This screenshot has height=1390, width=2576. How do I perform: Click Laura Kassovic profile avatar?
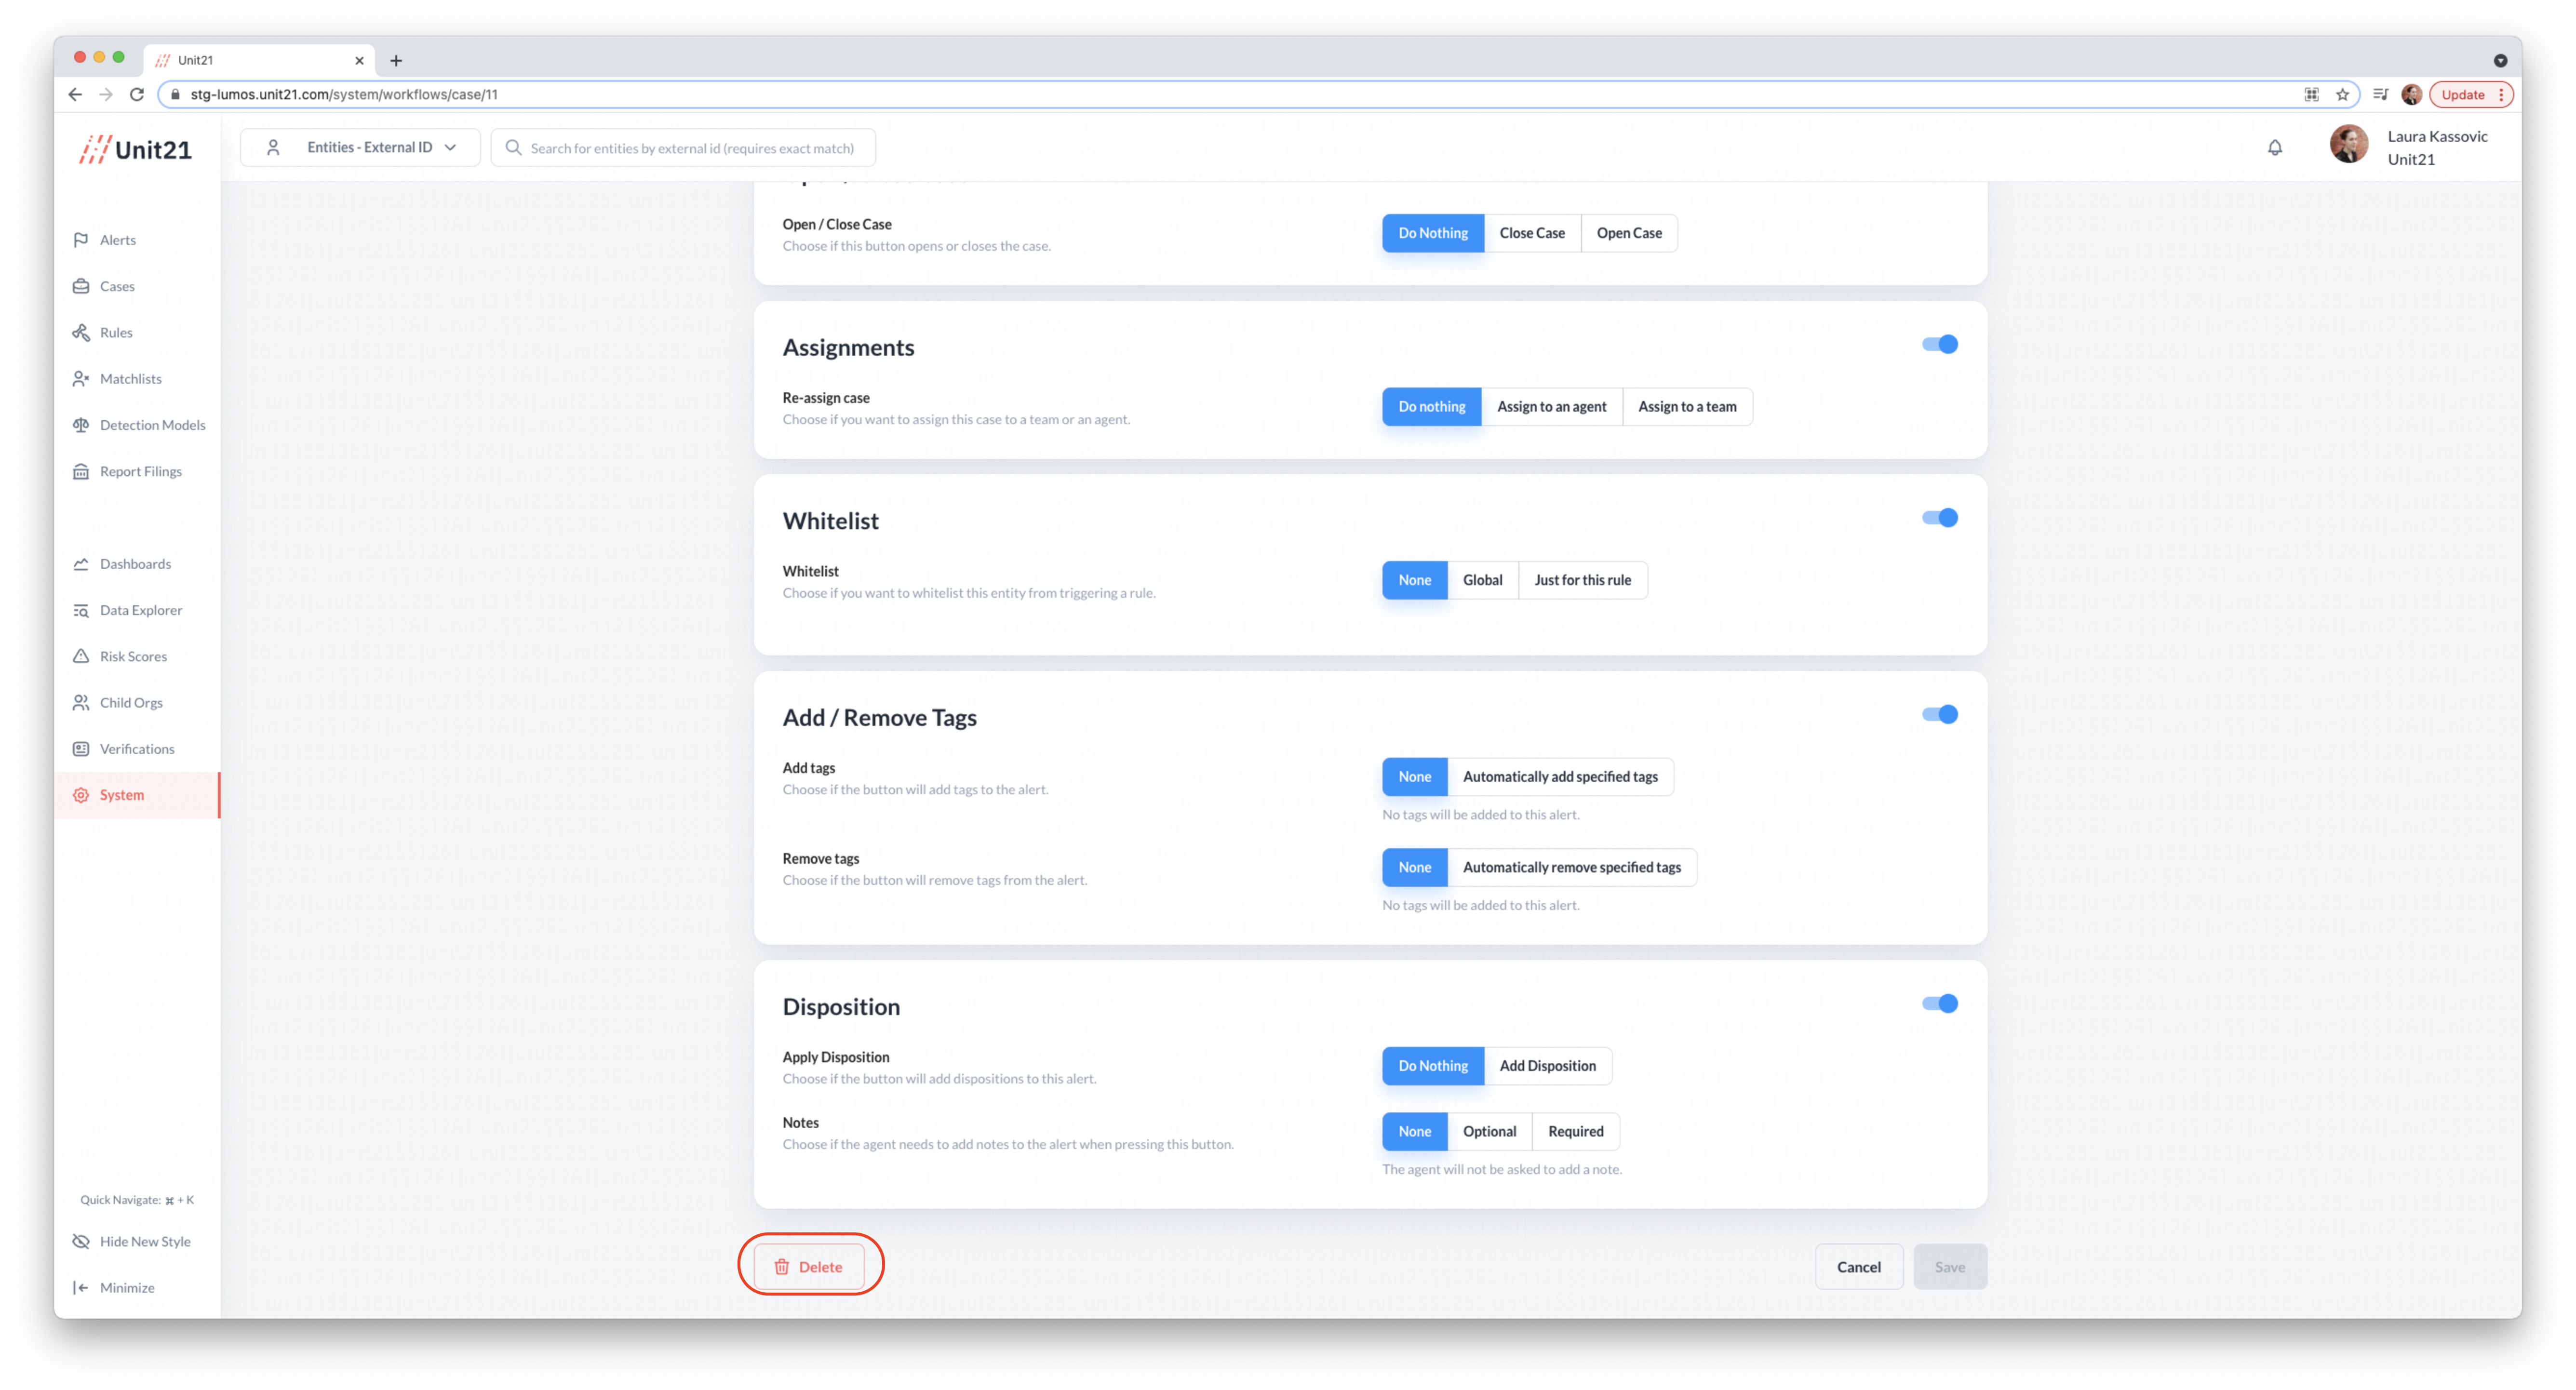click(x=2348, y=145)
